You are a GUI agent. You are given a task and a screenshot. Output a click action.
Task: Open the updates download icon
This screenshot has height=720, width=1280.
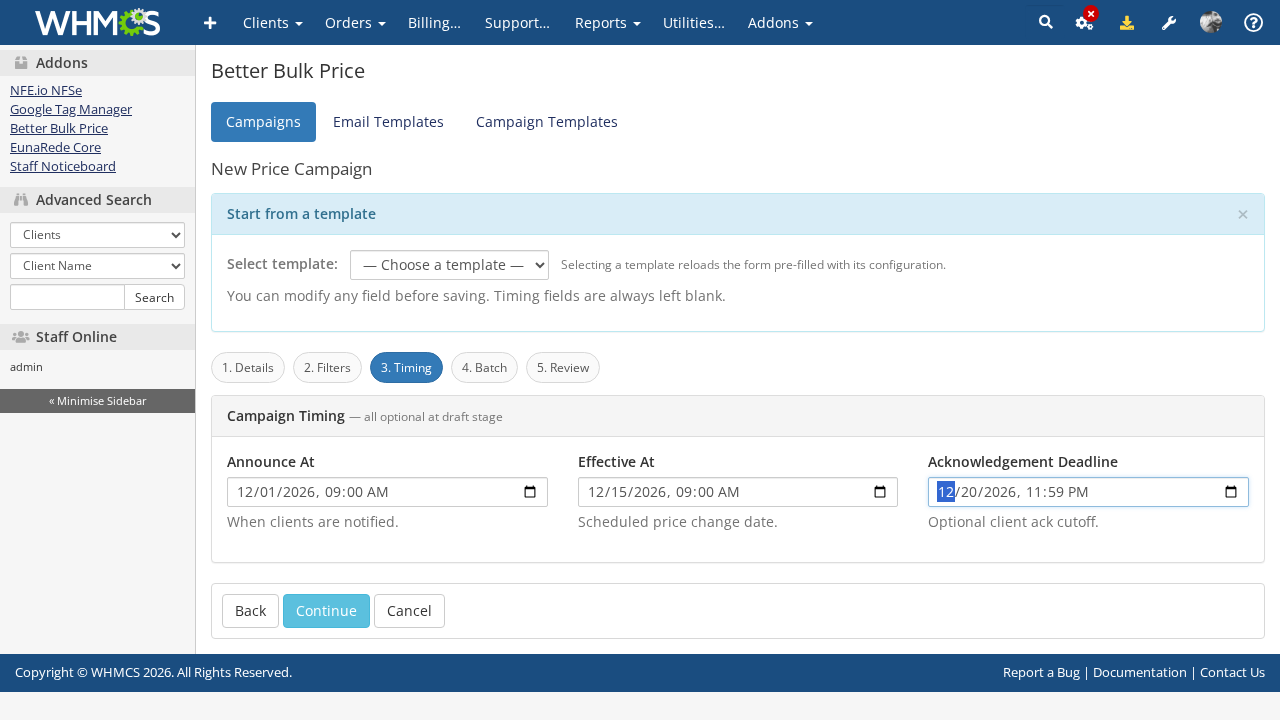tap(1126, 22)
